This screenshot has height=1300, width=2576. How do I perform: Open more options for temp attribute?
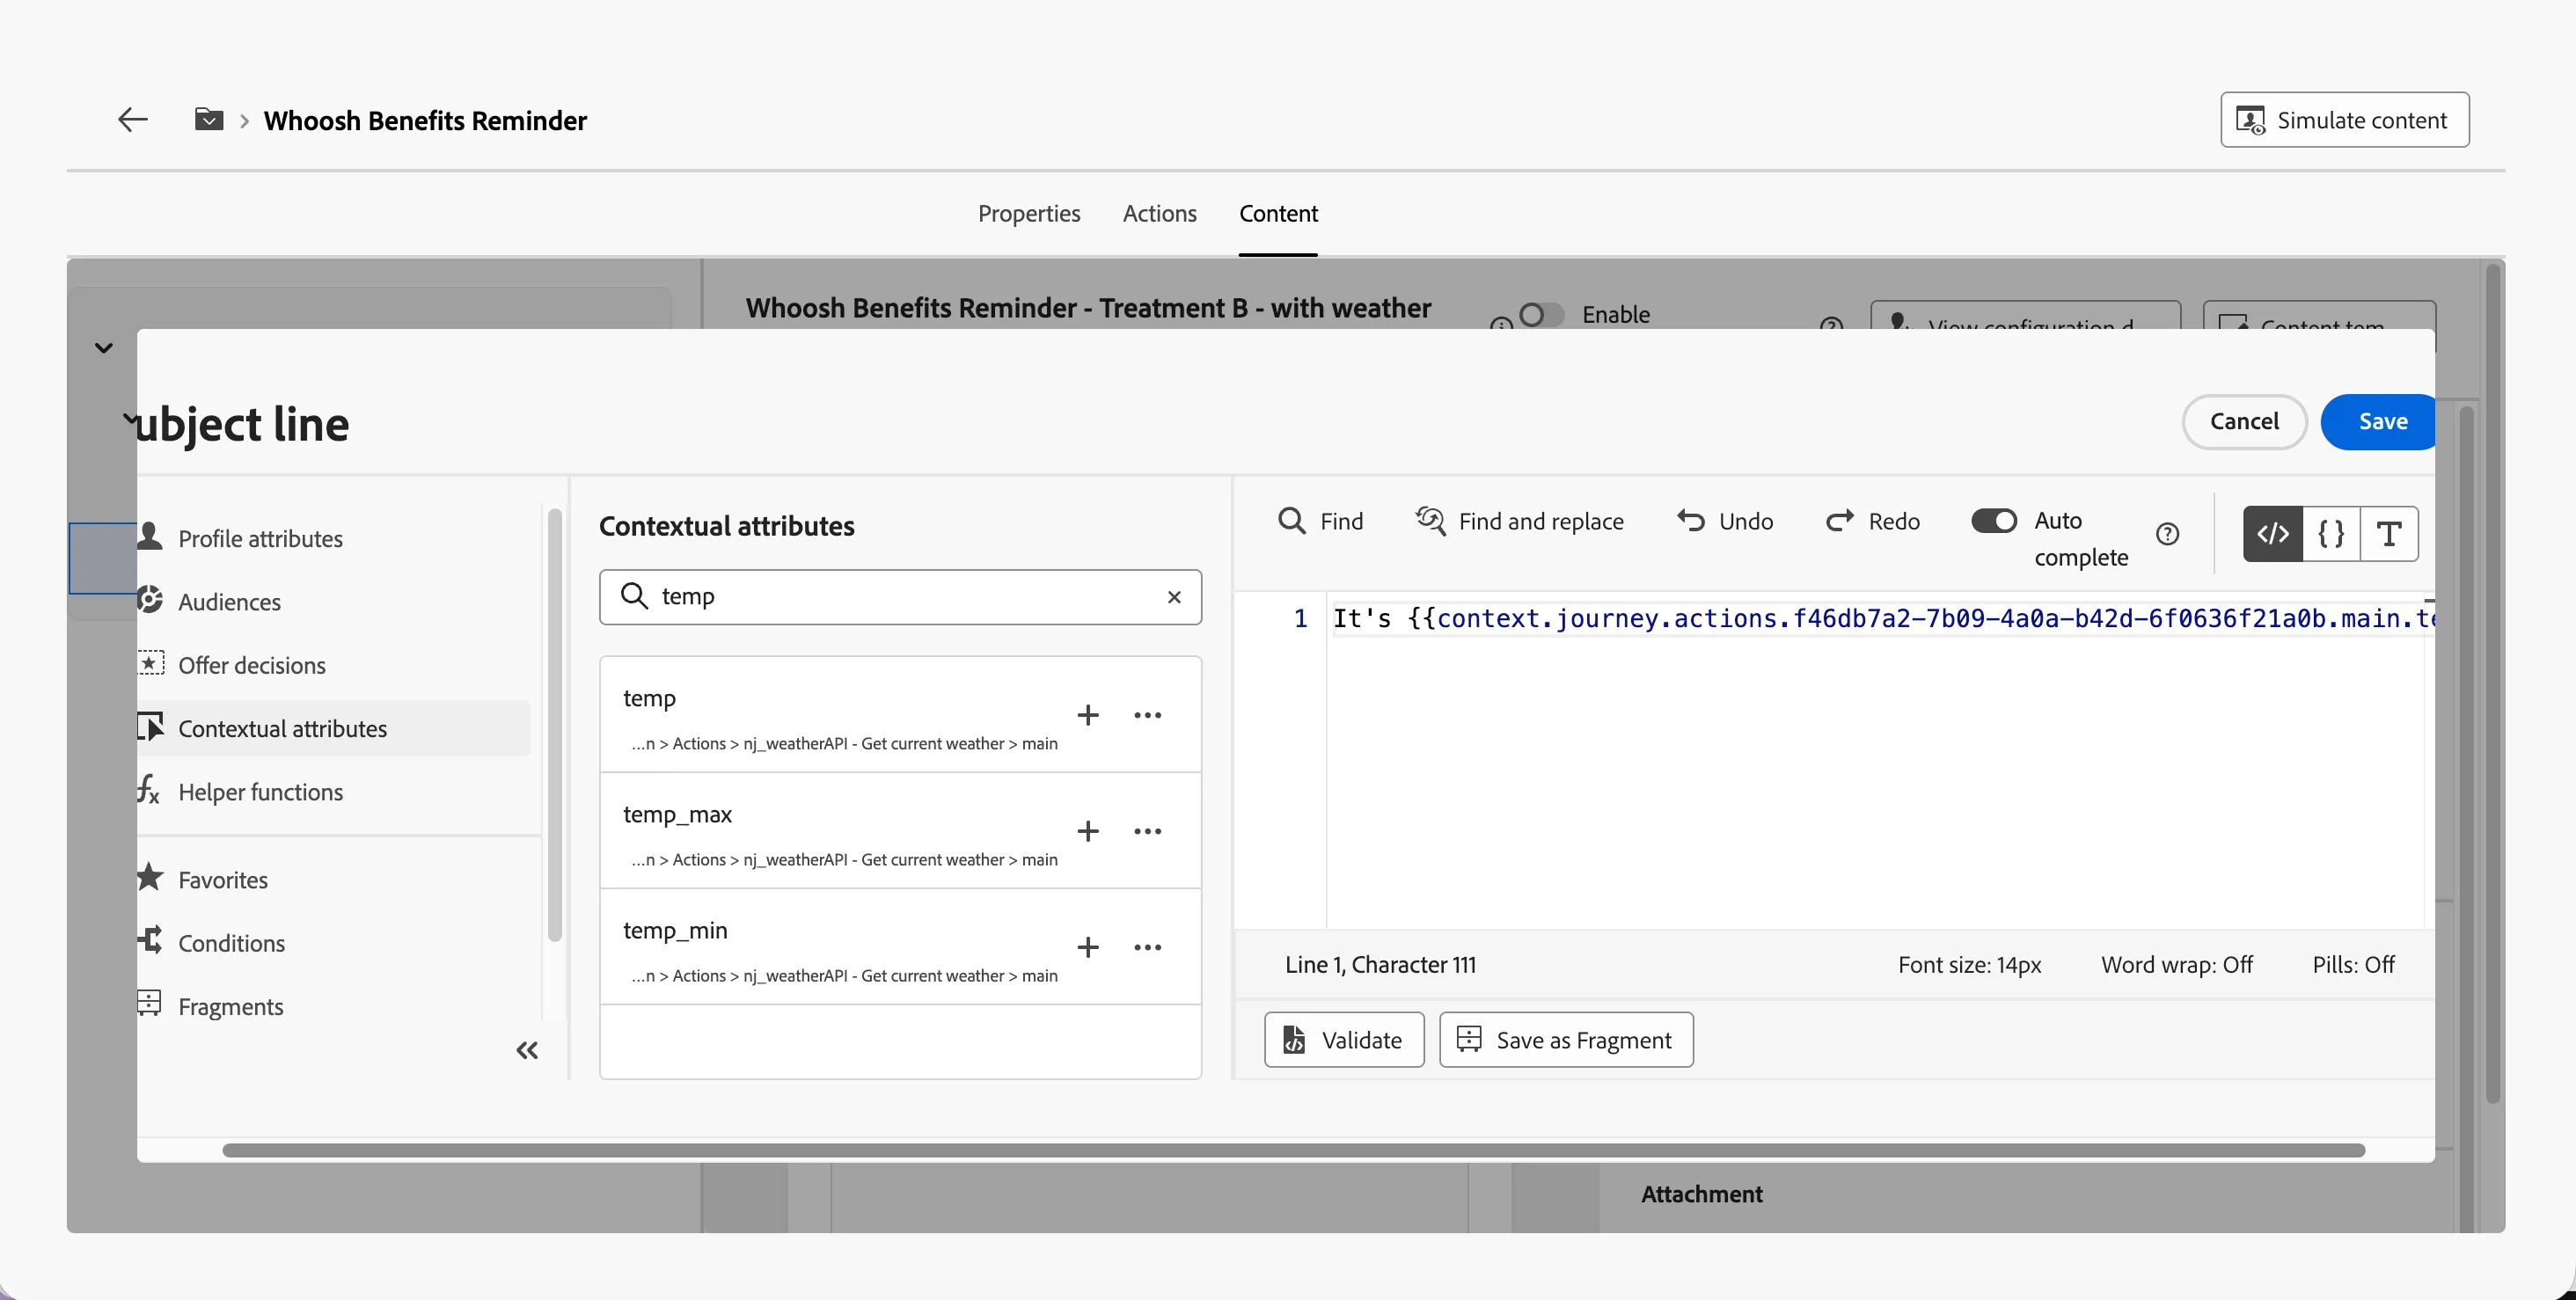[x=1148, y=715]
